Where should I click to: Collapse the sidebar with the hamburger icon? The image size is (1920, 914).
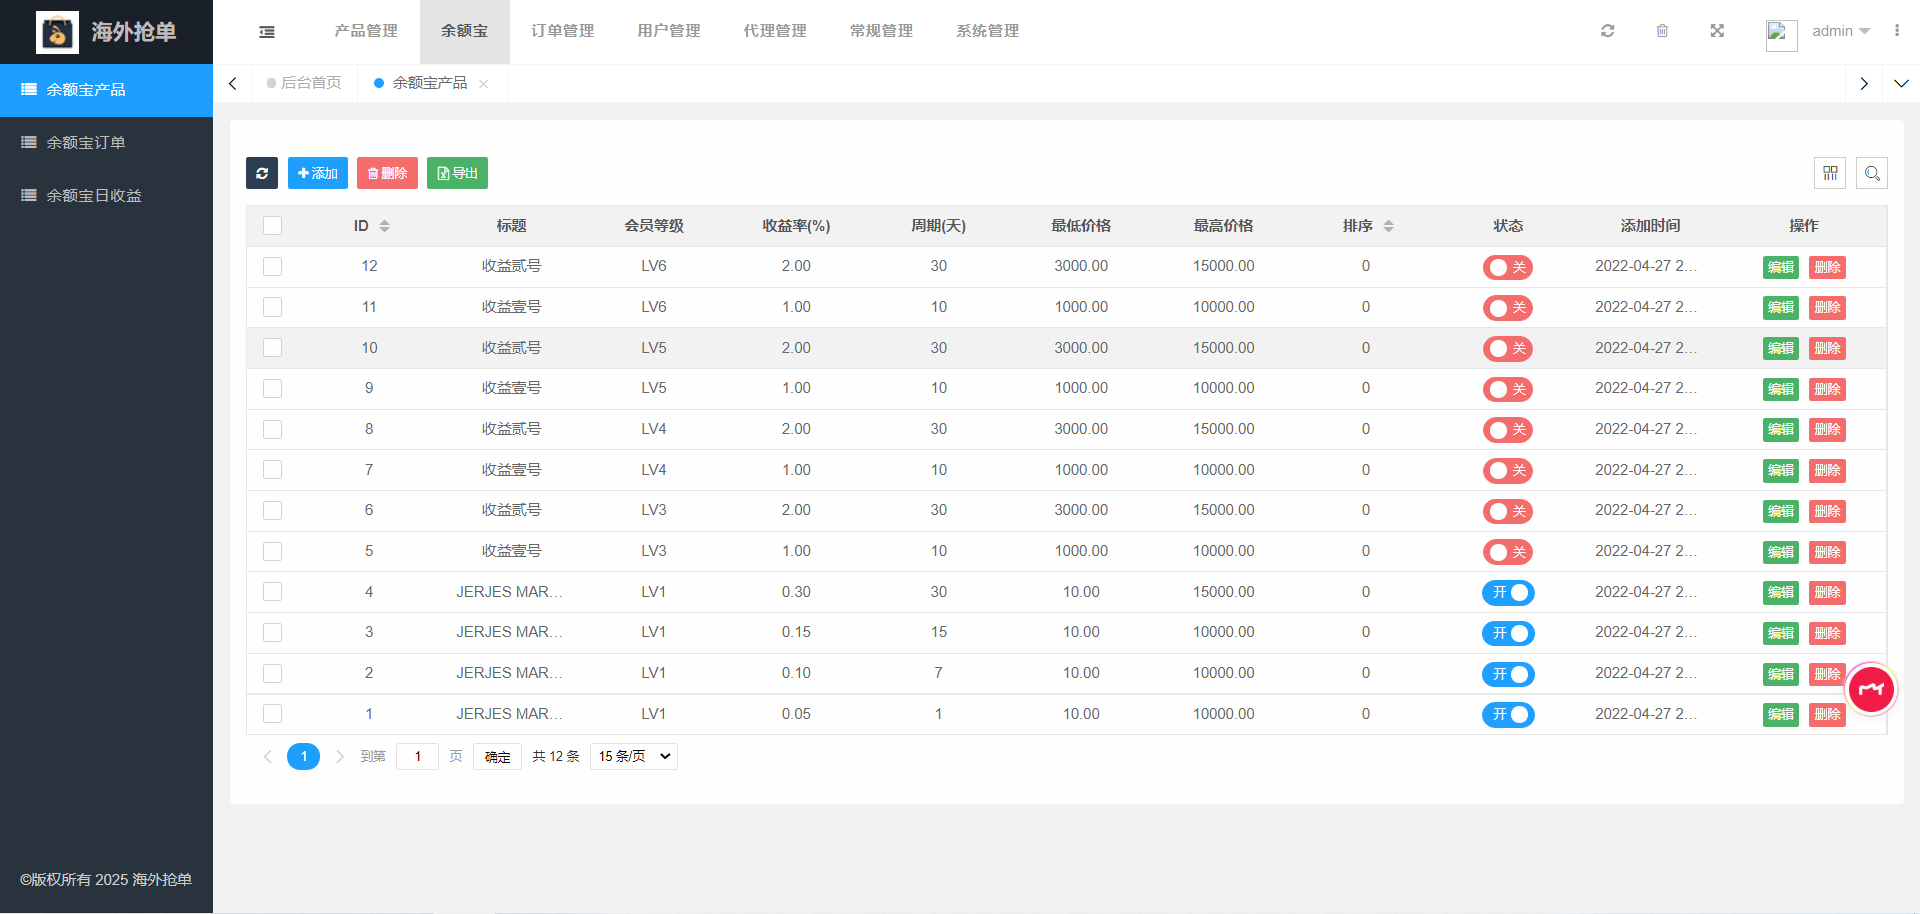(267, 32)
